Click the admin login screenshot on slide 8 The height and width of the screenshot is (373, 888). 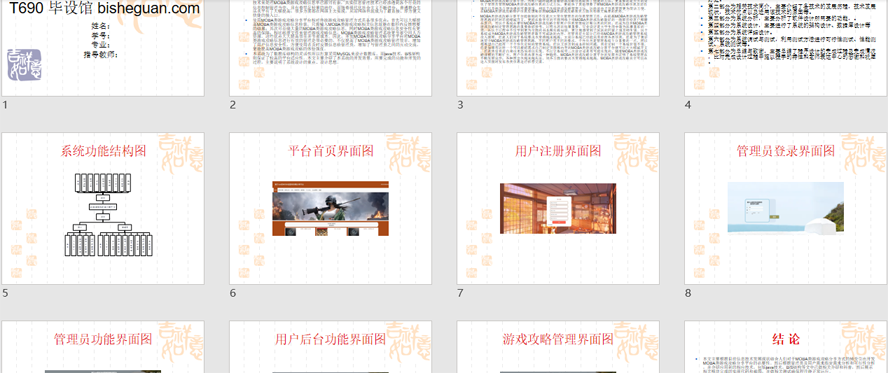(x=785, y=207)
